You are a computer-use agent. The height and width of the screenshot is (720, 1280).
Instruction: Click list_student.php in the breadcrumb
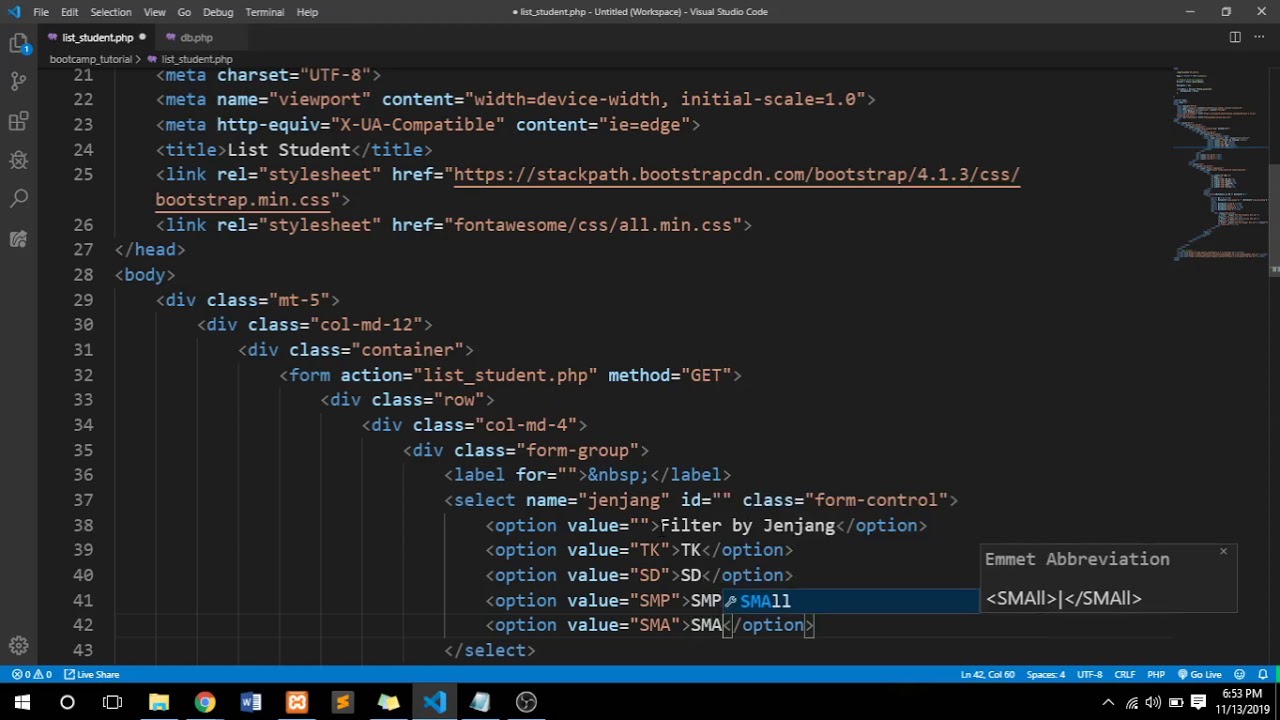point(196,59)
